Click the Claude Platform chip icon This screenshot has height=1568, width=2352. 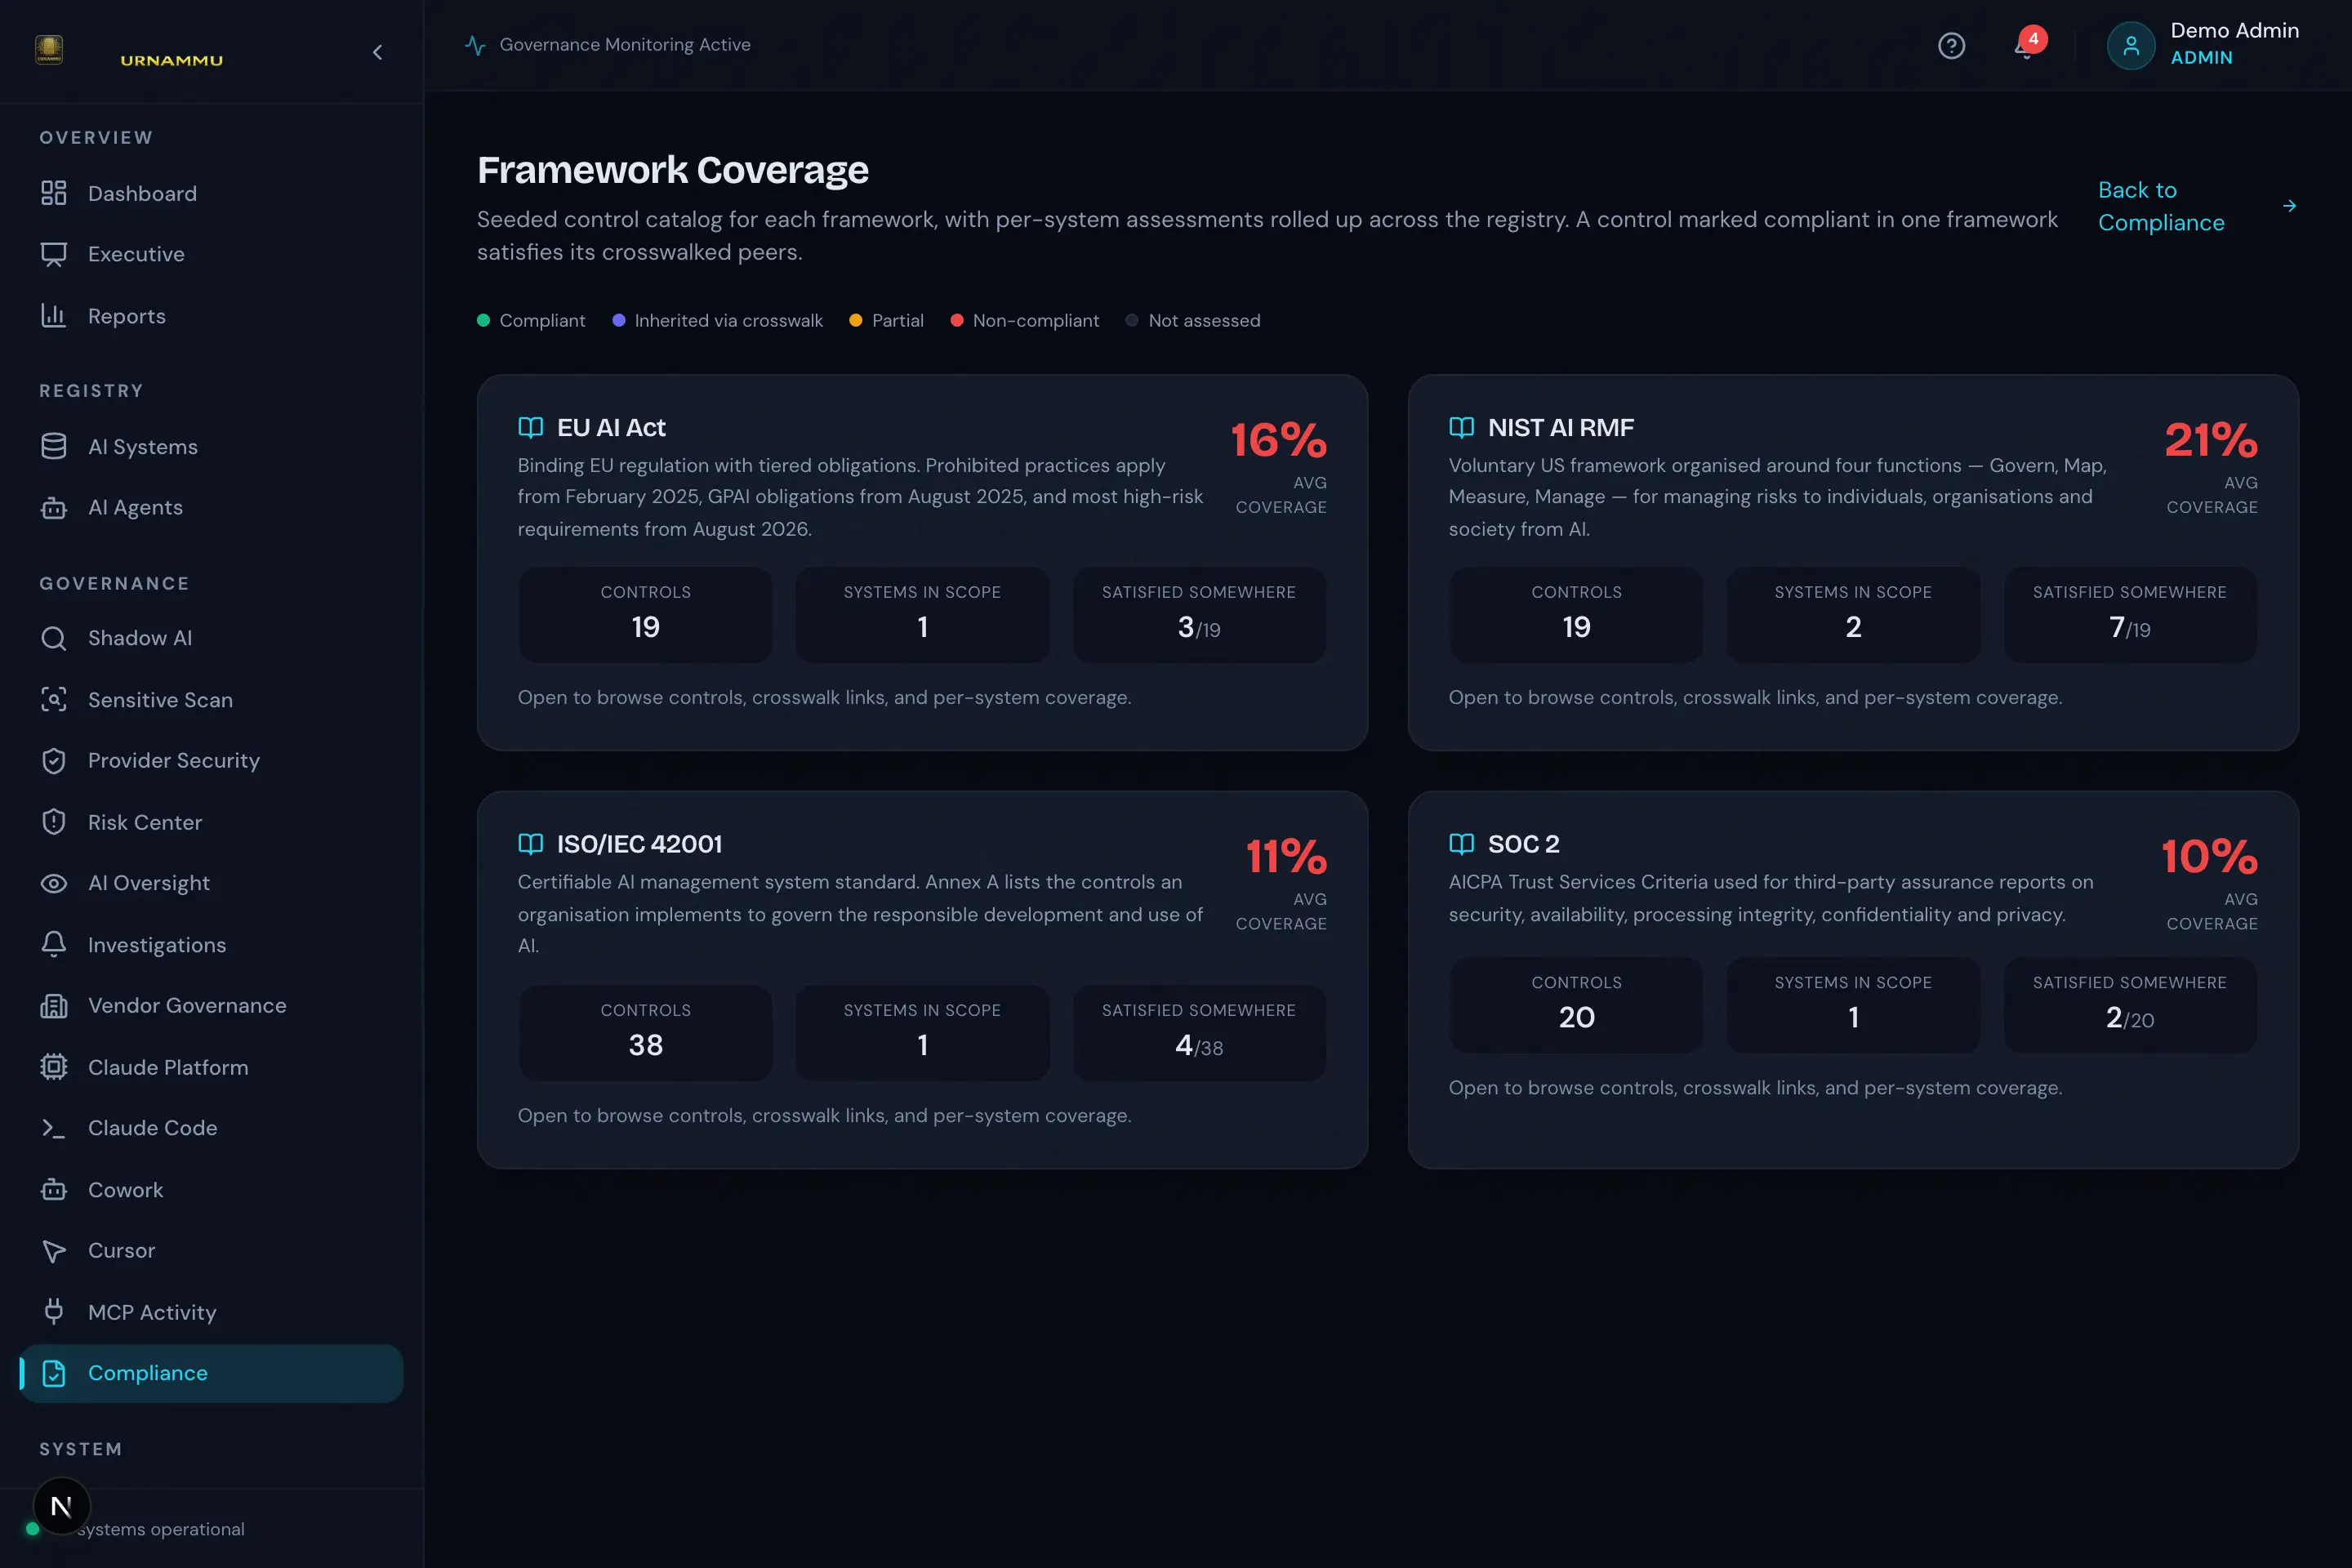pos(54,1067)
